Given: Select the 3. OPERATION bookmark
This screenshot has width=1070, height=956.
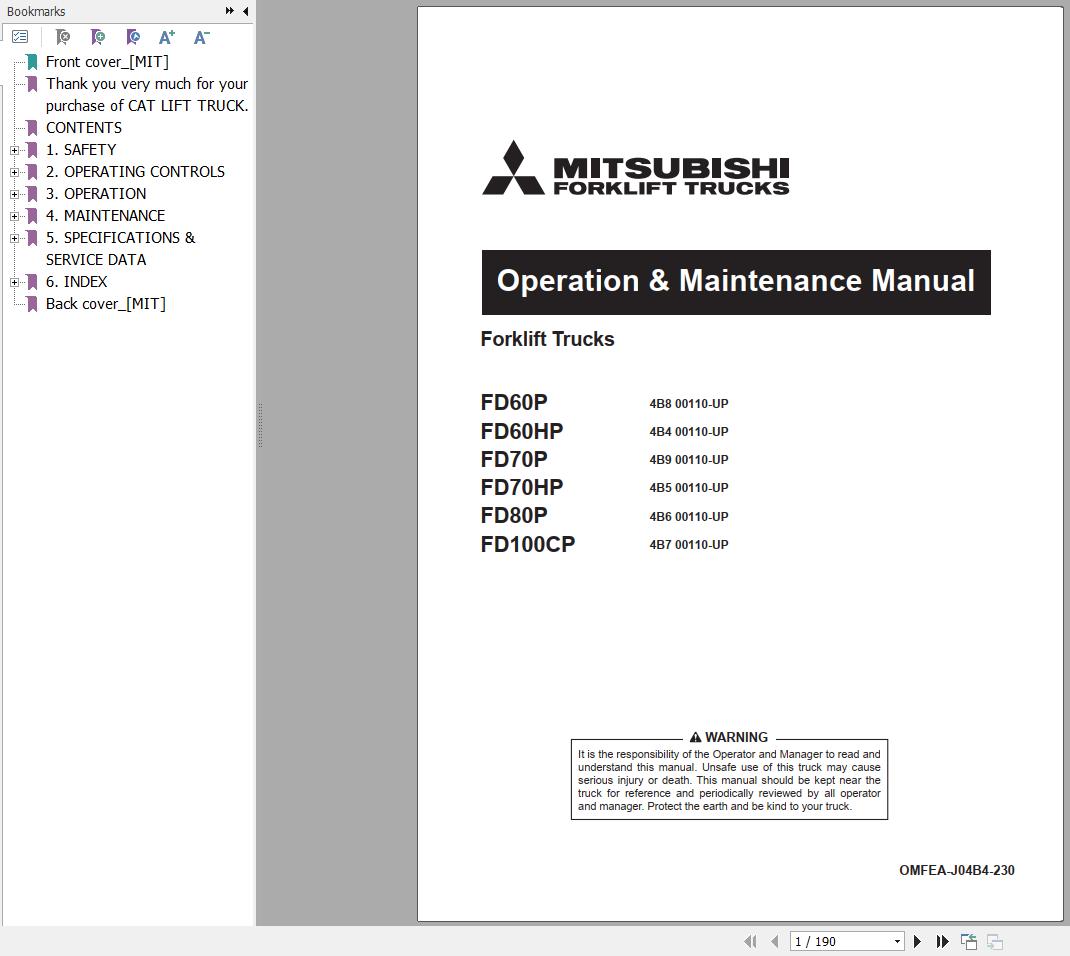Looking at the screenshot, I should click(96, 194).
